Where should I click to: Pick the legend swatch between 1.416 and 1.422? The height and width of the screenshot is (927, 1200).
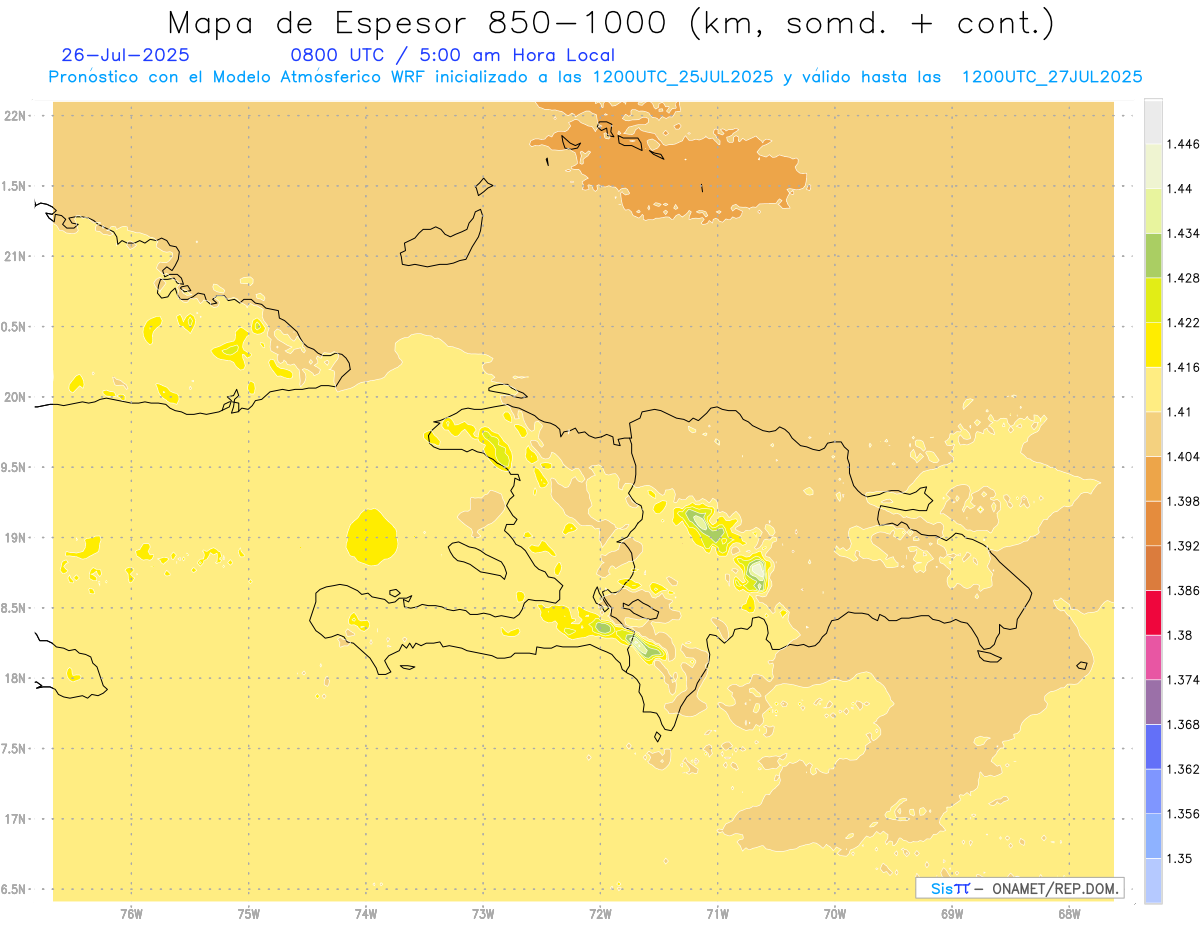pyautogui.click(x=1153, y=345)
